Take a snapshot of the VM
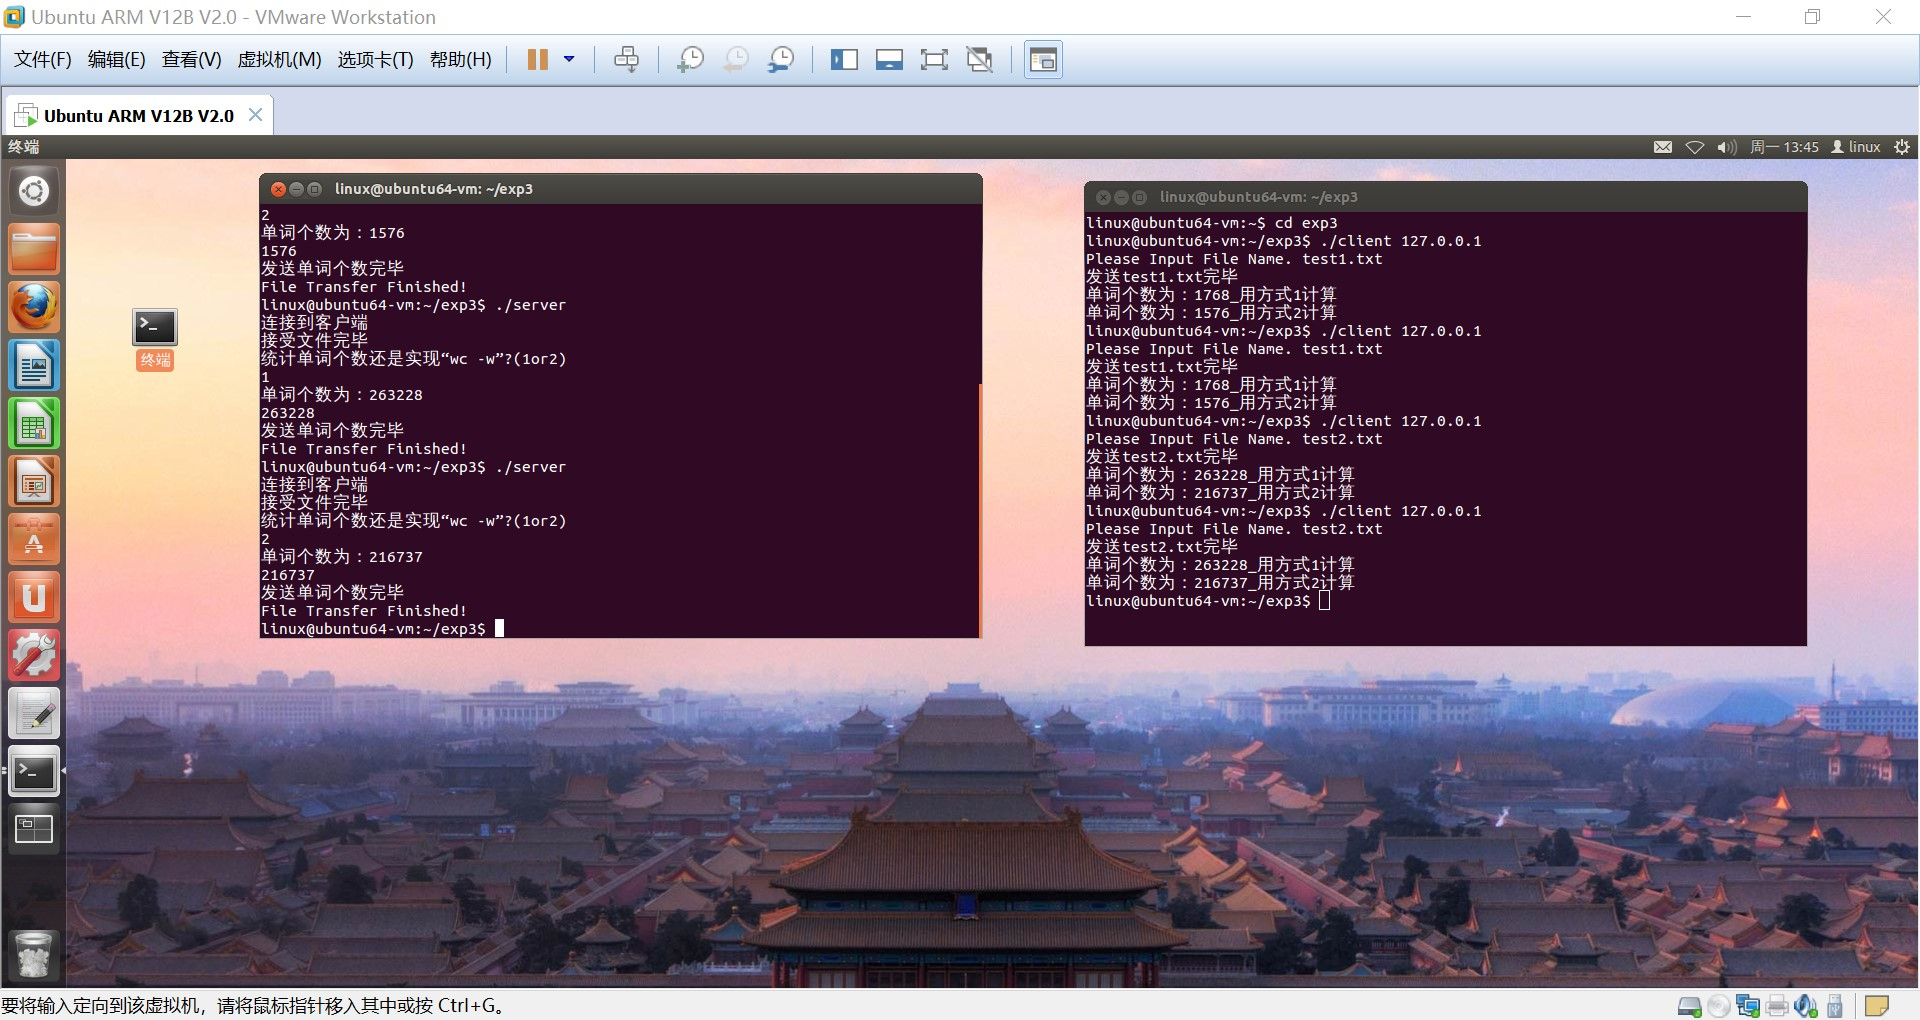 690,60
